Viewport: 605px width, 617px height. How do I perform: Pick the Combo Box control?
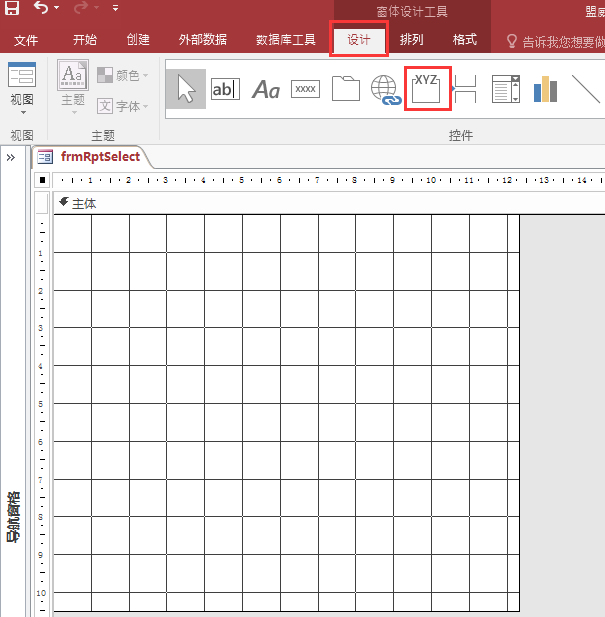click(506, 89)
